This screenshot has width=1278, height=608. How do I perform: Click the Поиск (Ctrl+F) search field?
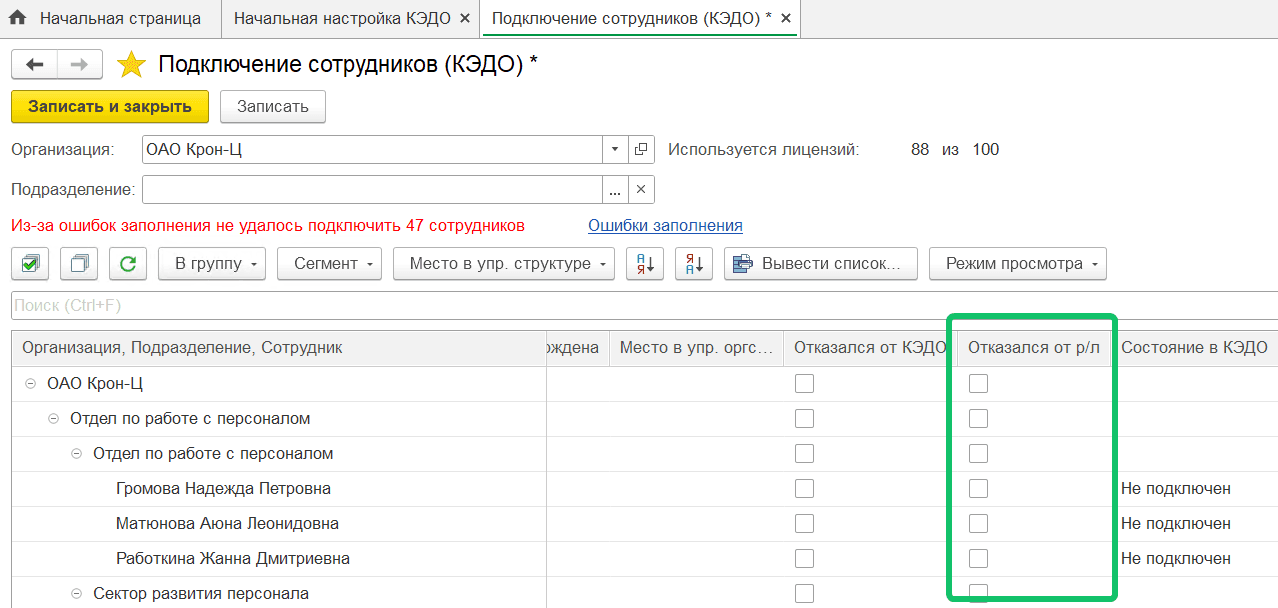pos(644,305)
